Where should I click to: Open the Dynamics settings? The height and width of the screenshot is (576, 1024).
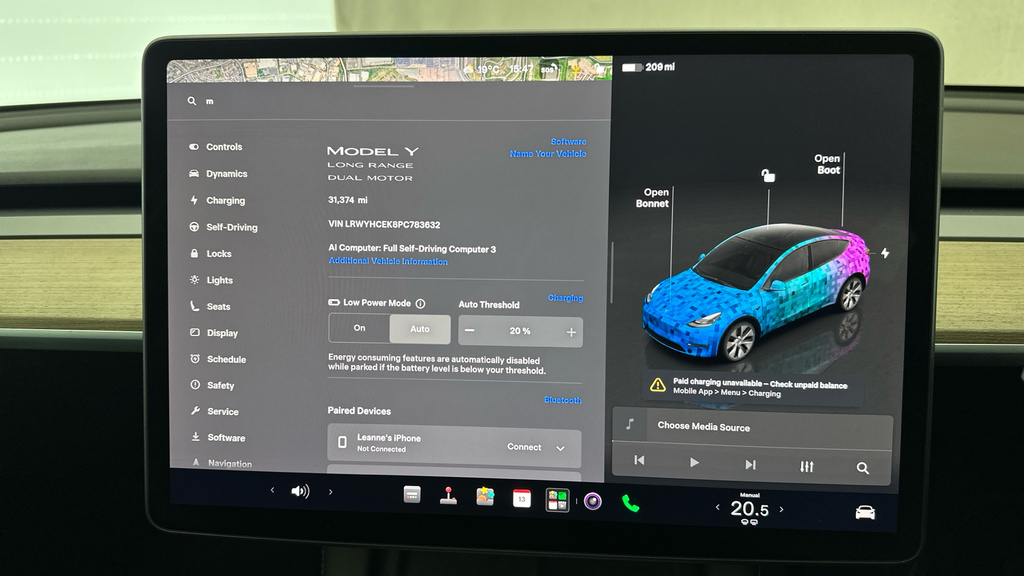click(219, 174)
